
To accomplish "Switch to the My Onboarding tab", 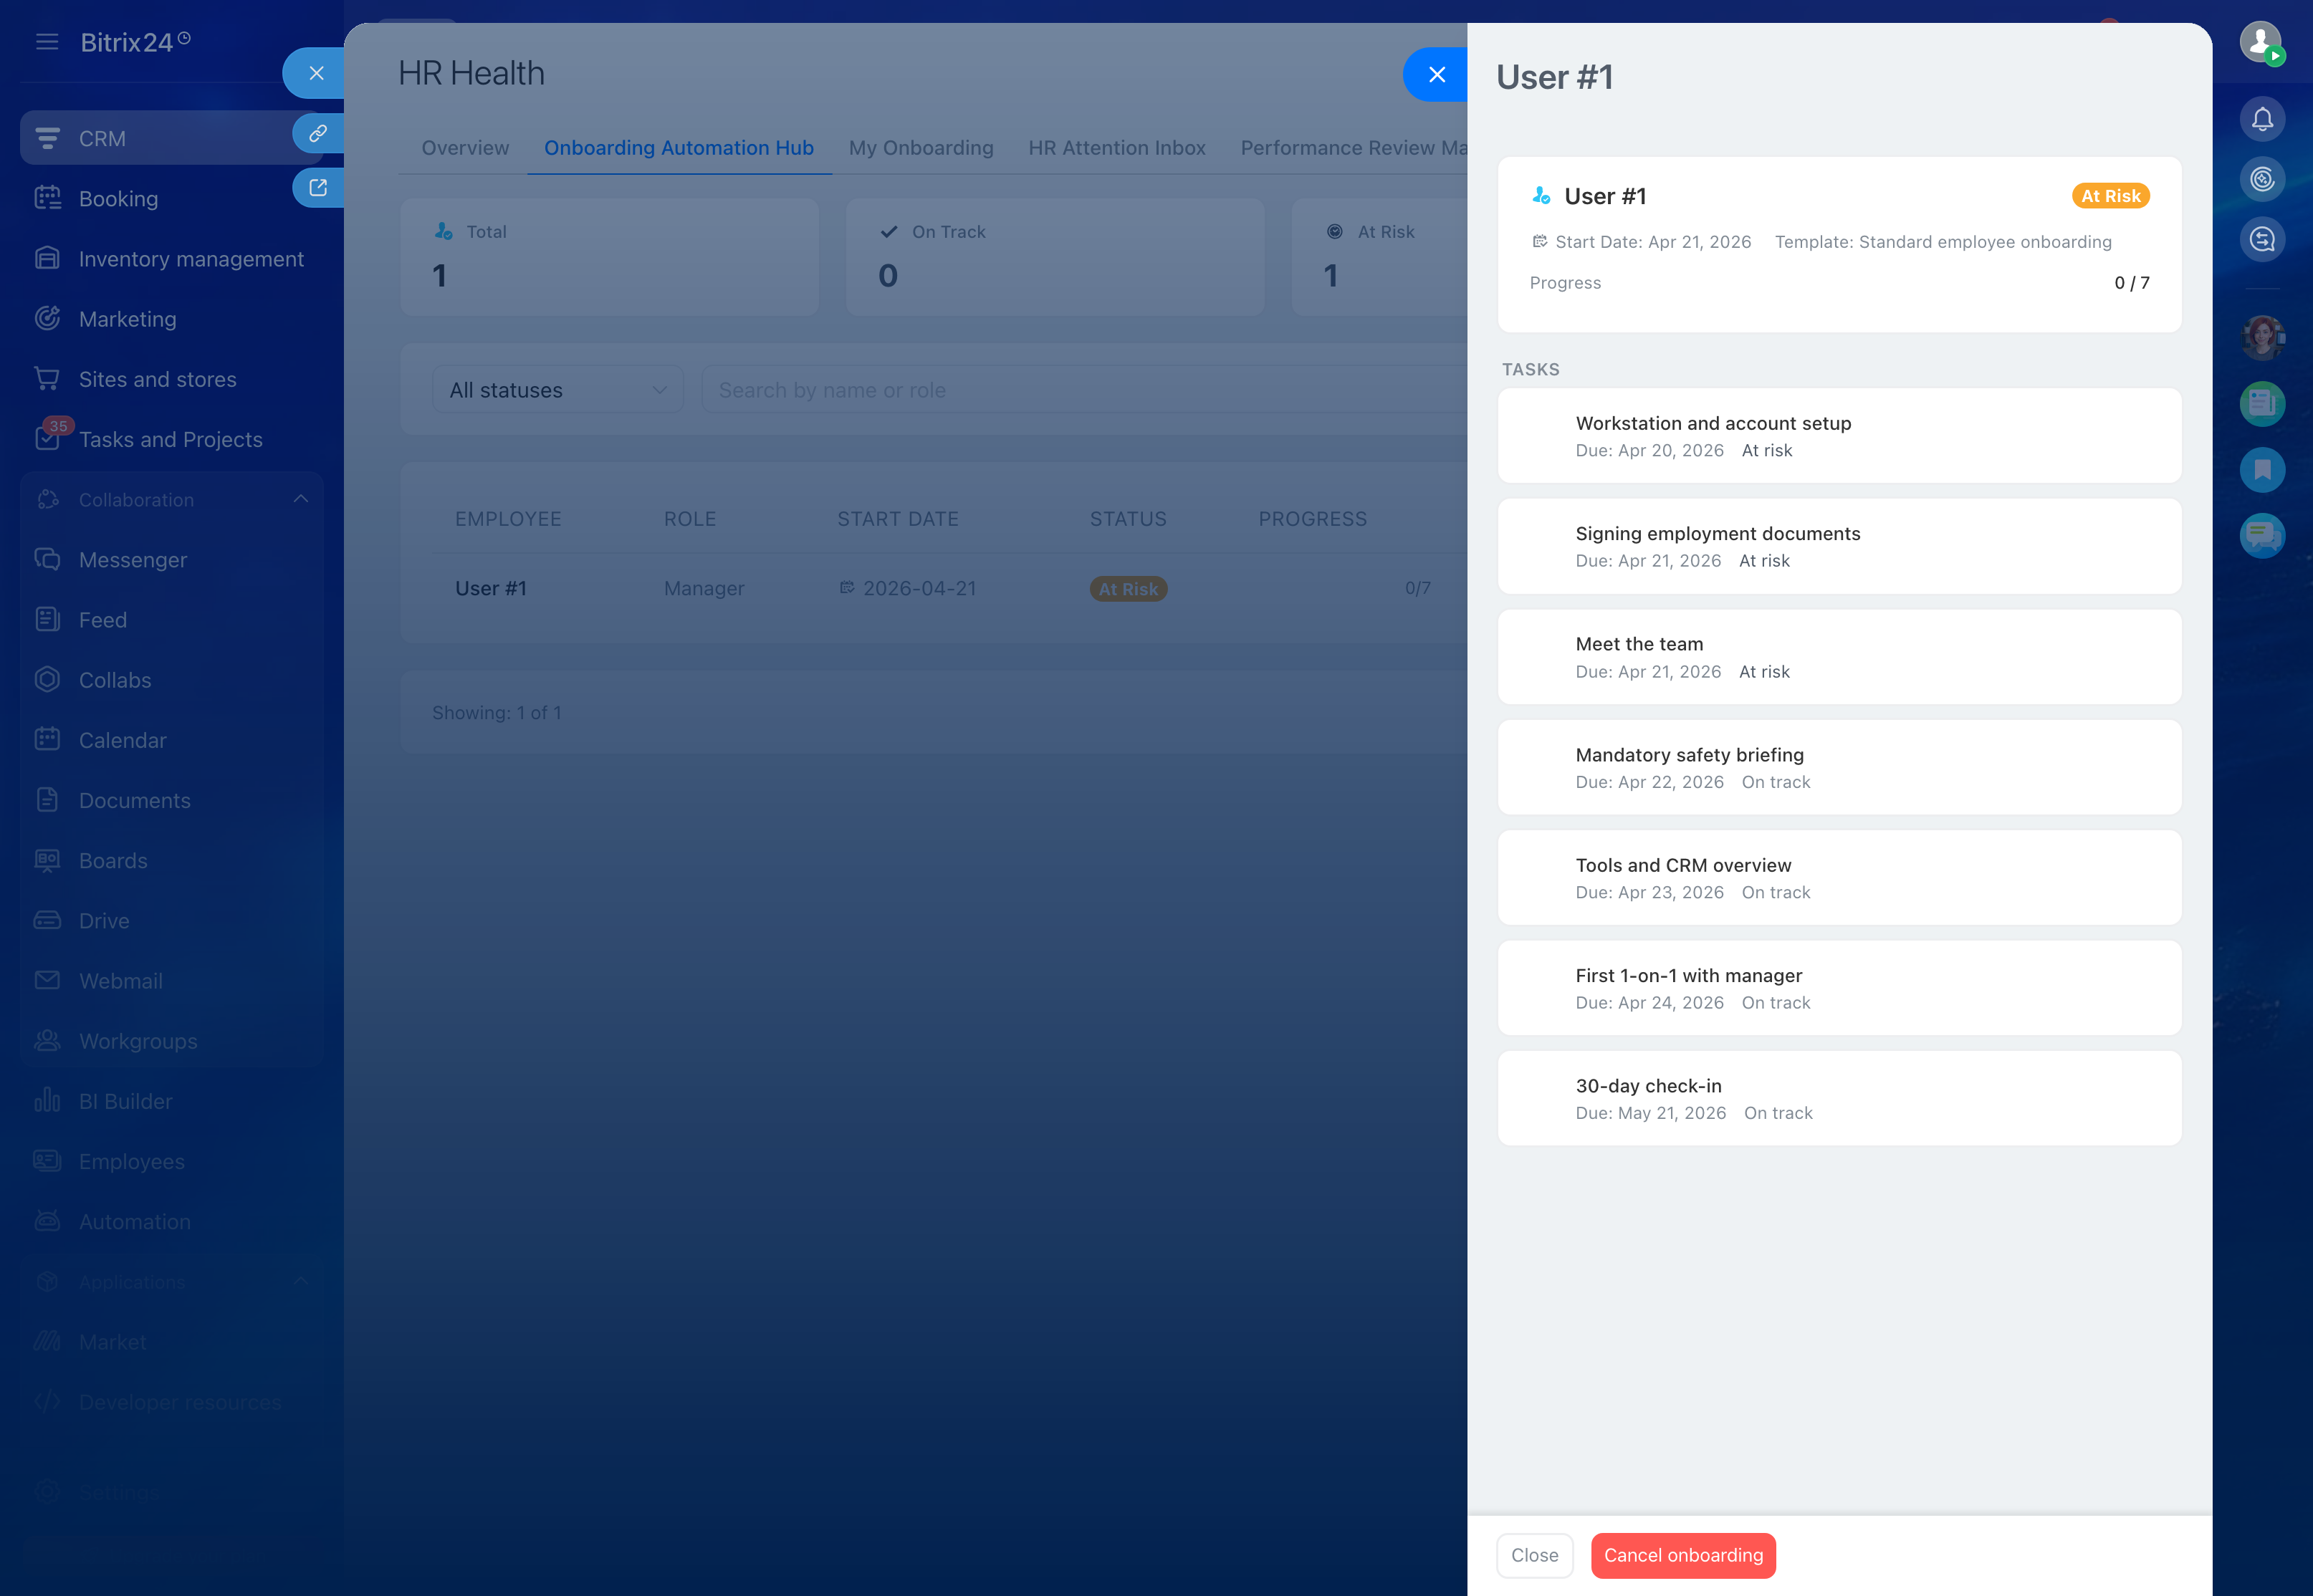I will pyautogui.click(x=920, y=148).
